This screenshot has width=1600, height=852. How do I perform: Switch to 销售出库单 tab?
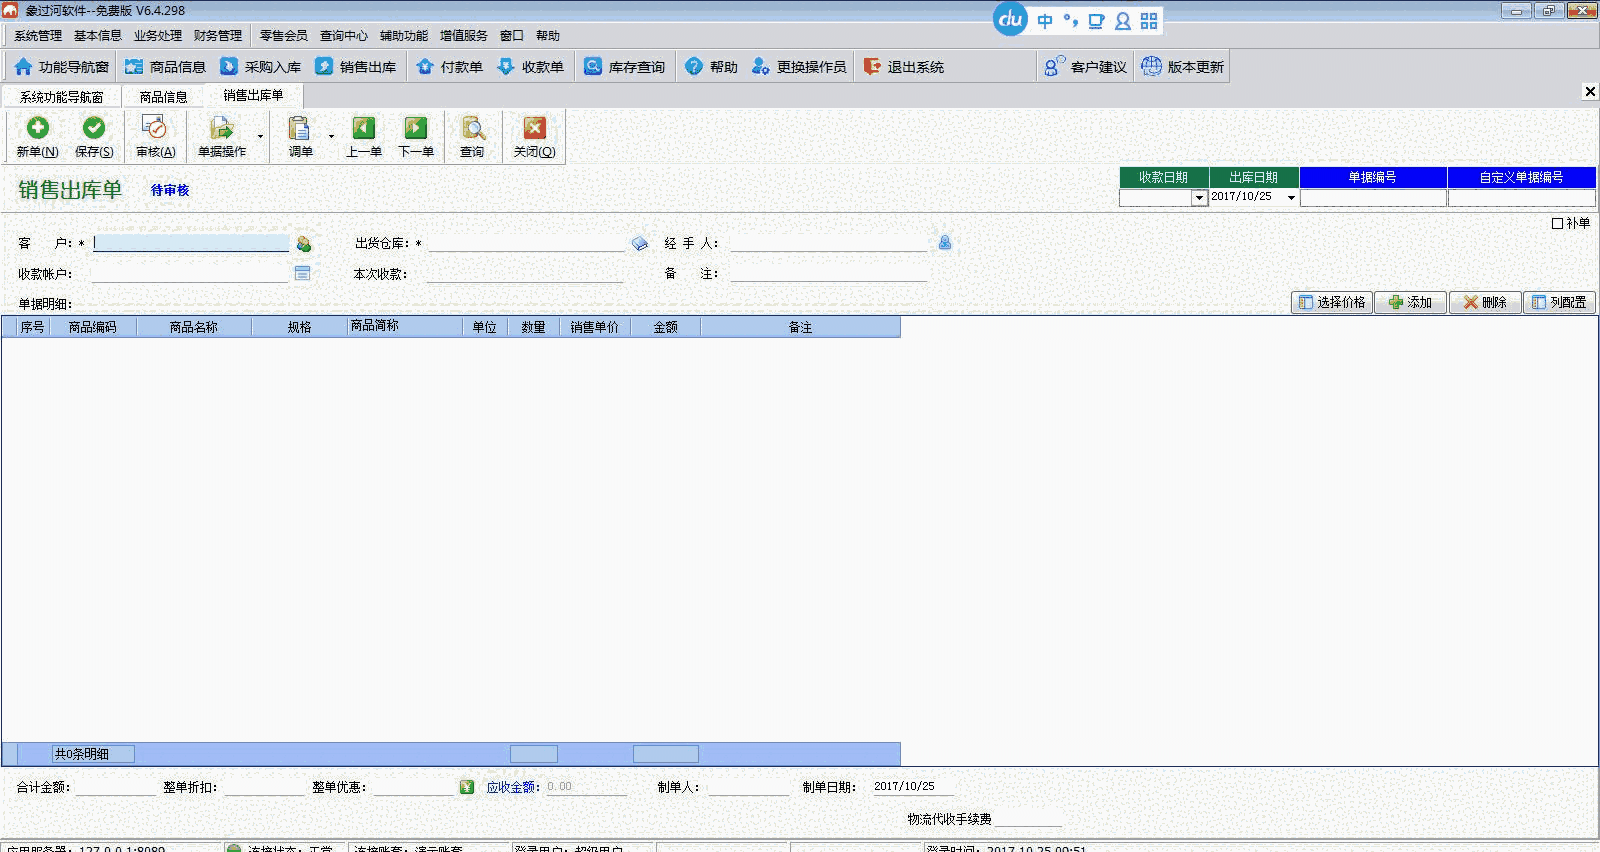[254, 96]
